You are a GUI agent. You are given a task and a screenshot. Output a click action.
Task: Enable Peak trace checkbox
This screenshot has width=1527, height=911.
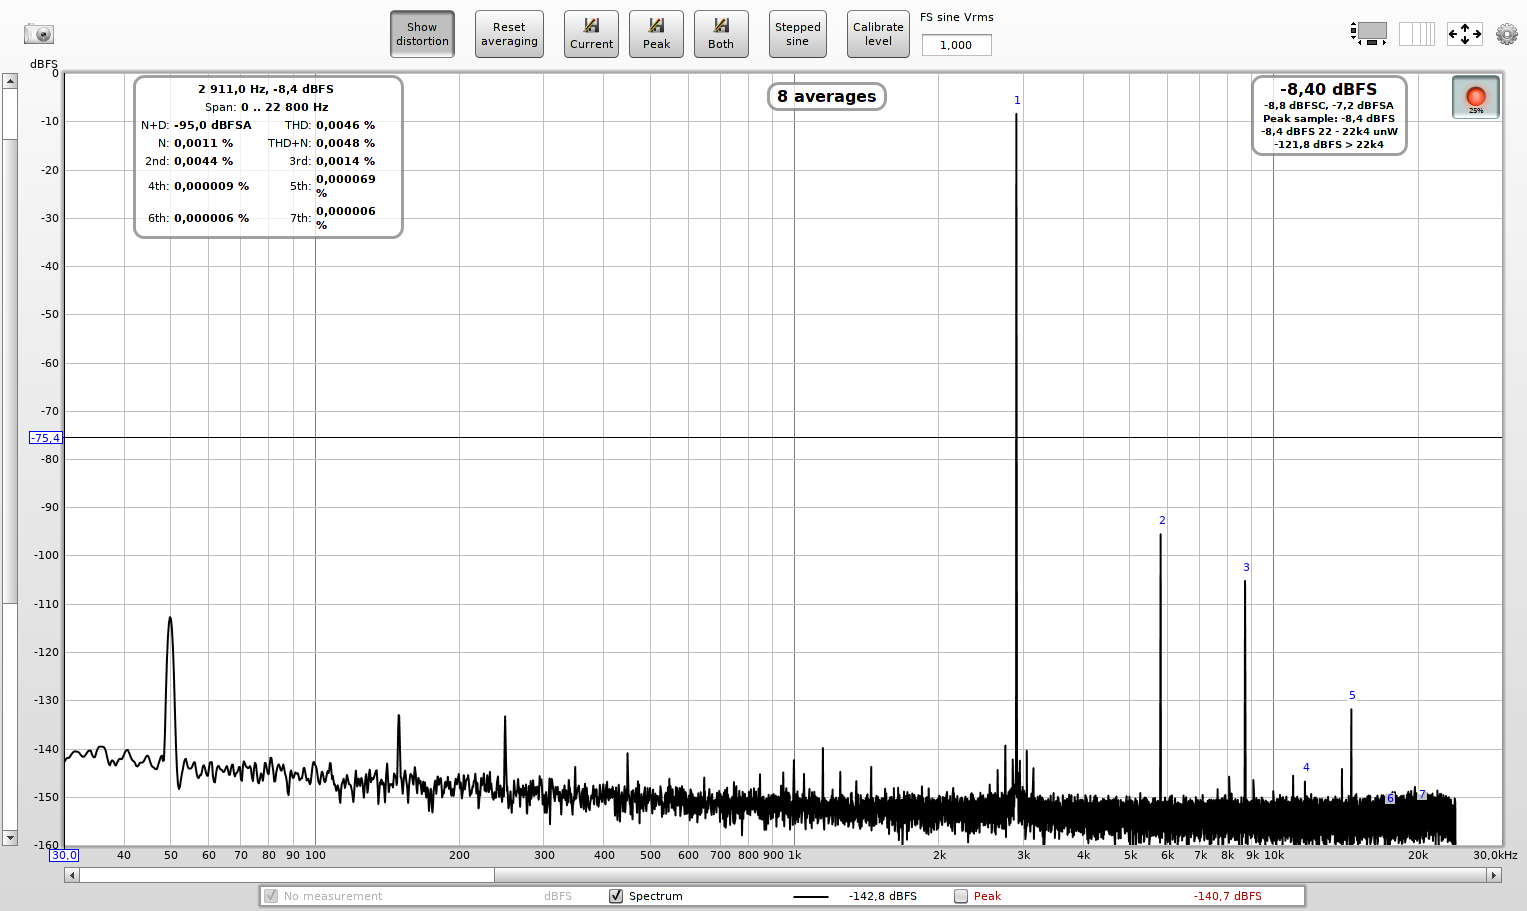961,896
